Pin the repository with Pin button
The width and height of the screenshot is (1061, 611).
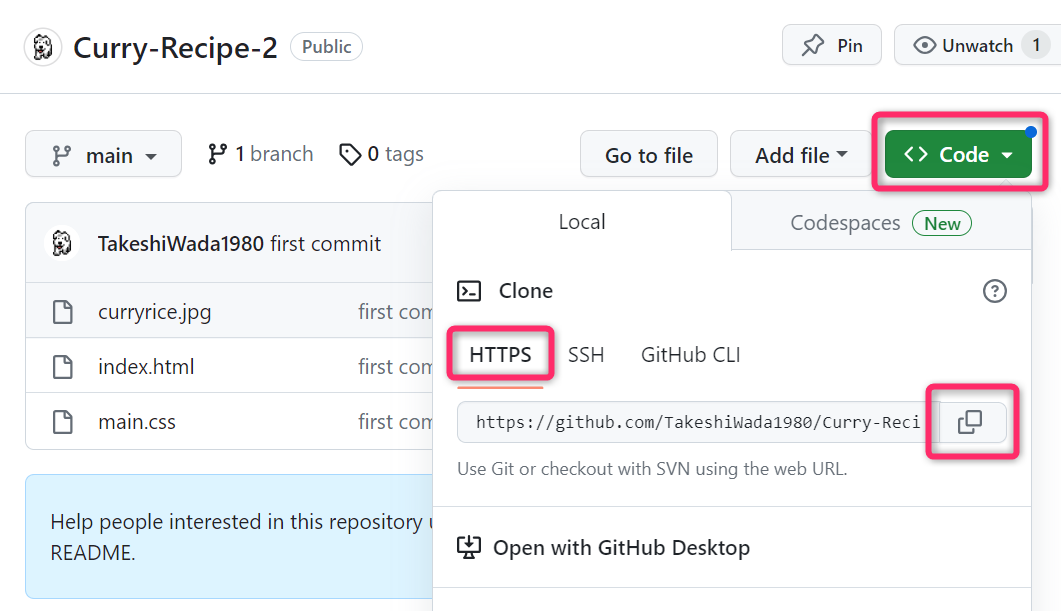click(x=832, y=46)
